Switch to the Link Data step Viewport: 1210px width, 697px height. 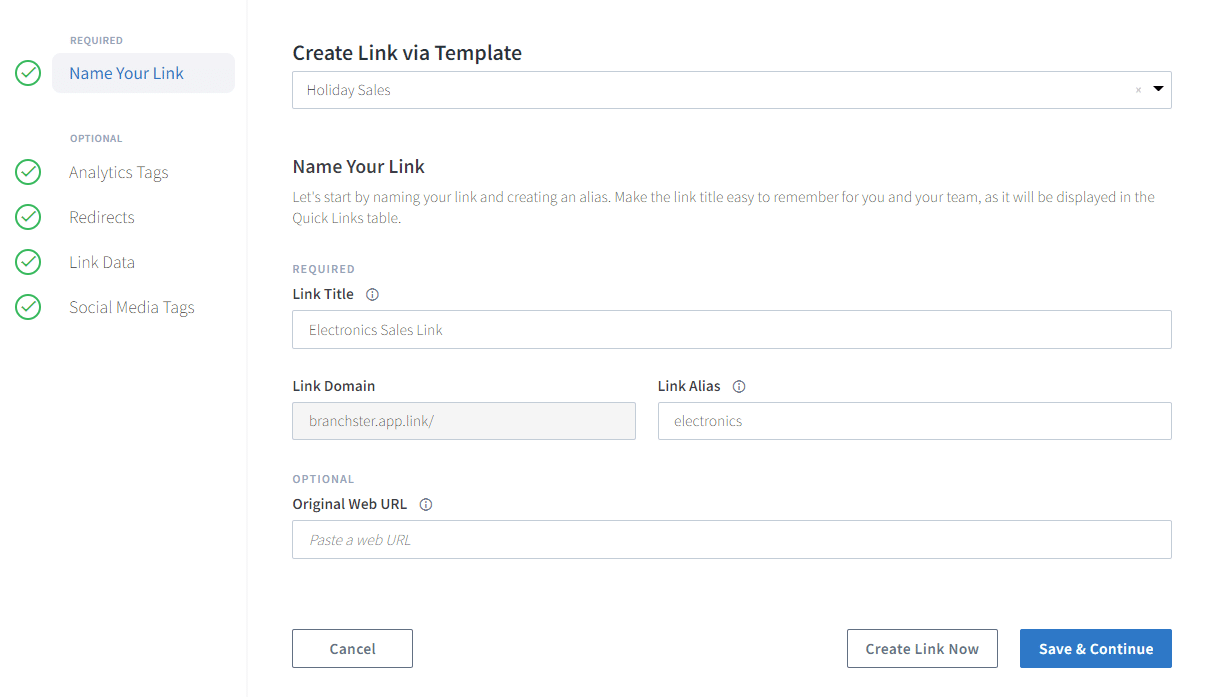[x=102, y=262]
